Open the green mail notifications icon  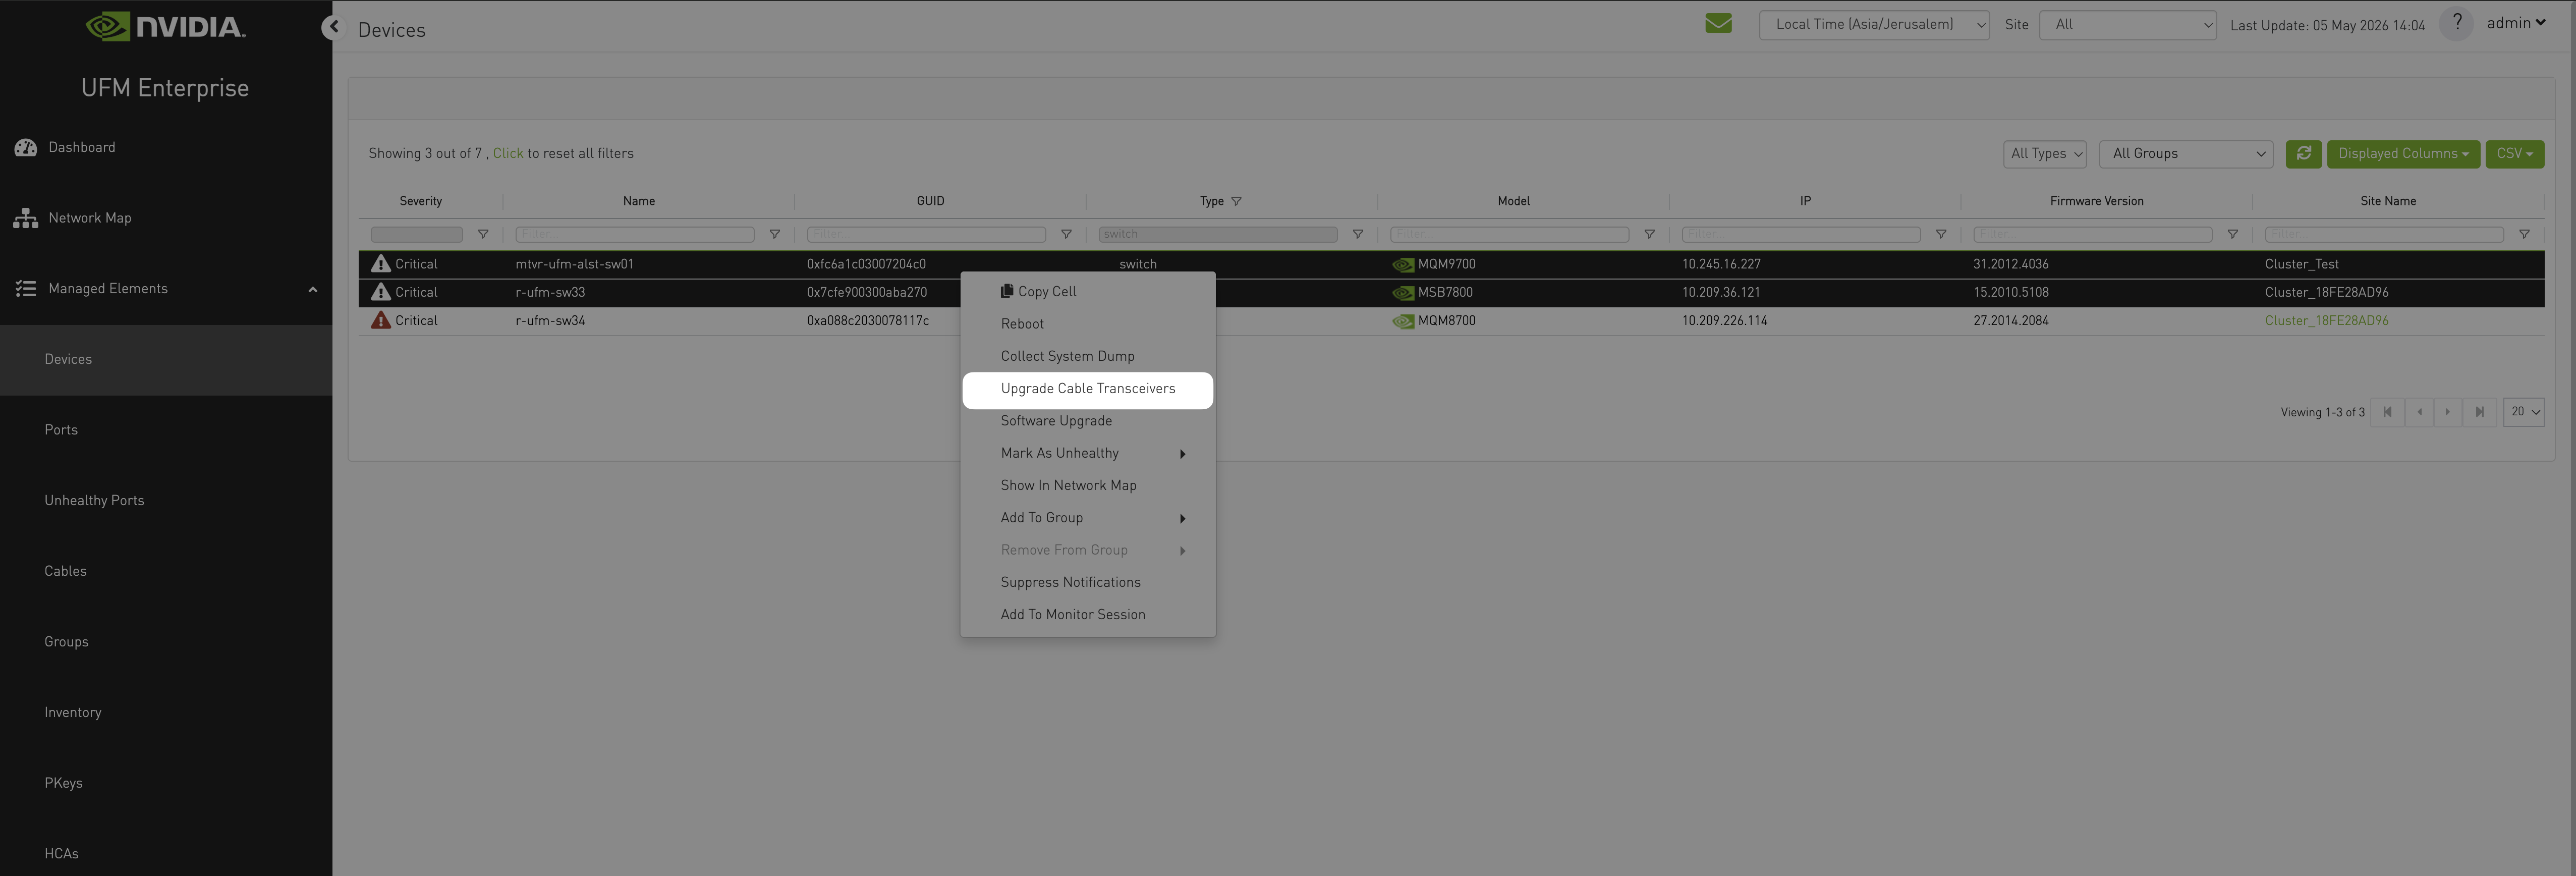point(1718,23)
